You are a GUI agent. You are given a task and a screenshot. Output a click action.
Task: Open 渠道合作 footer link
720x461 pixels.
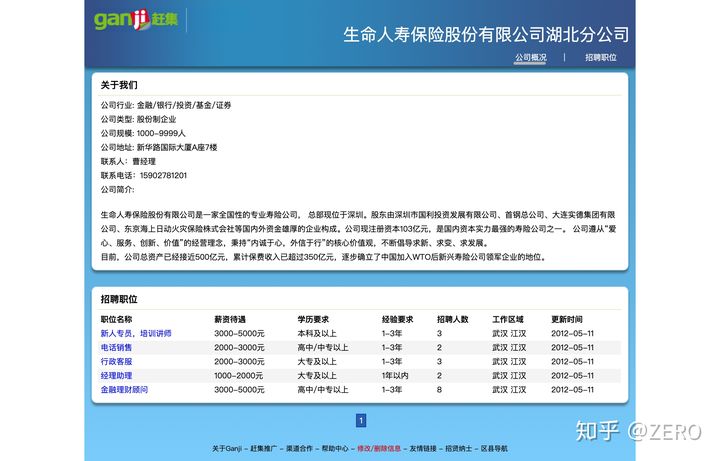tap(299, 448)
